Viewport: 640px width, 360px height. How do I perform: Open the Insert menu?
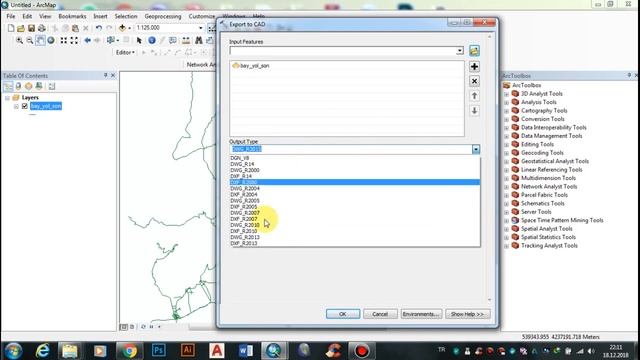[100, 16]
